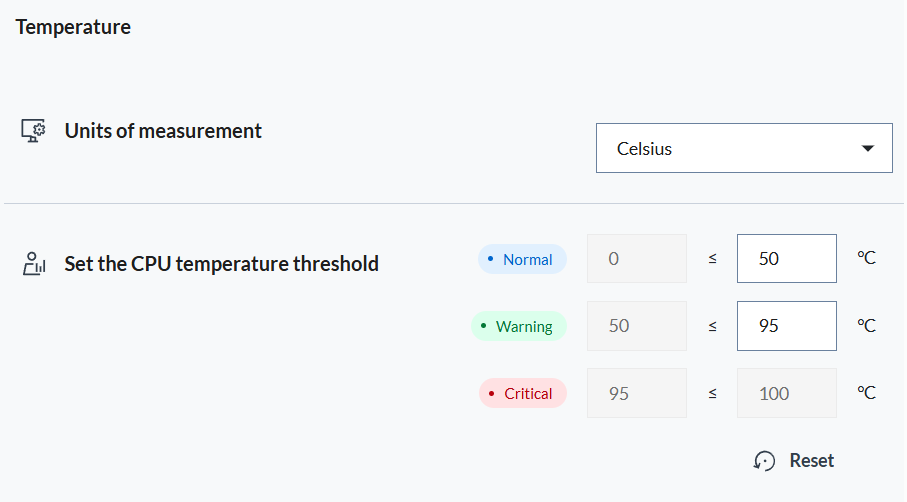Click the disabled Normal lower field showing 0
907x502 pixels.
(637, 259)
